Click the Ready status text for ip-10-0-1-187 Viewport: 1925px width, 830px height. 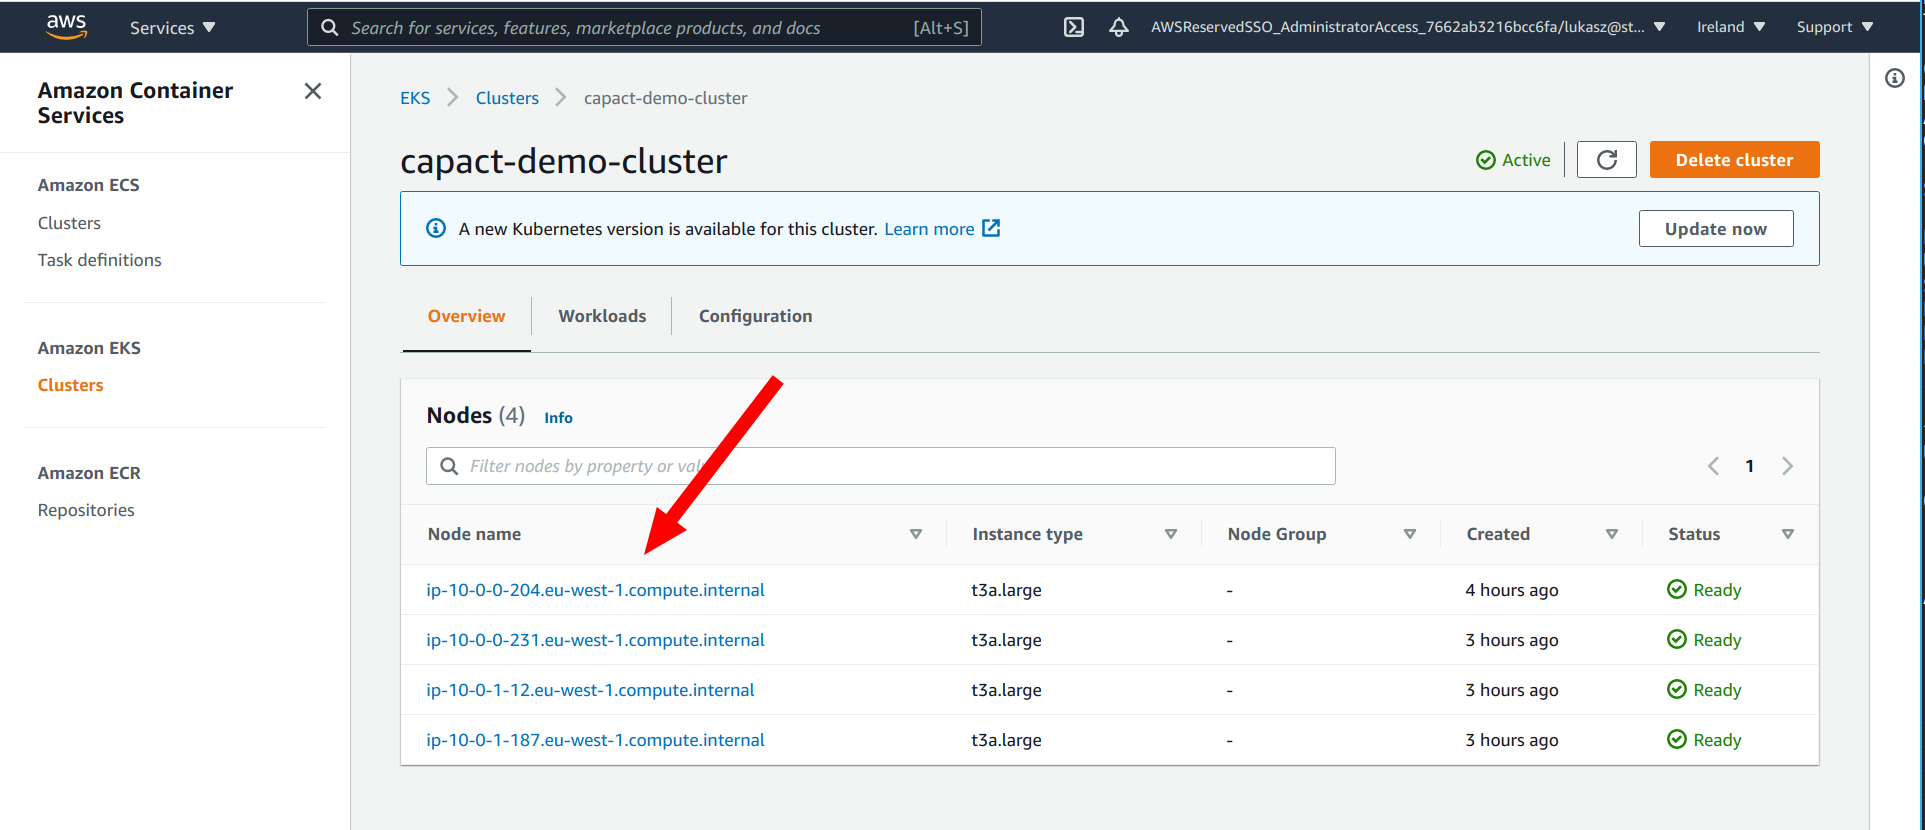point(1717,740)
